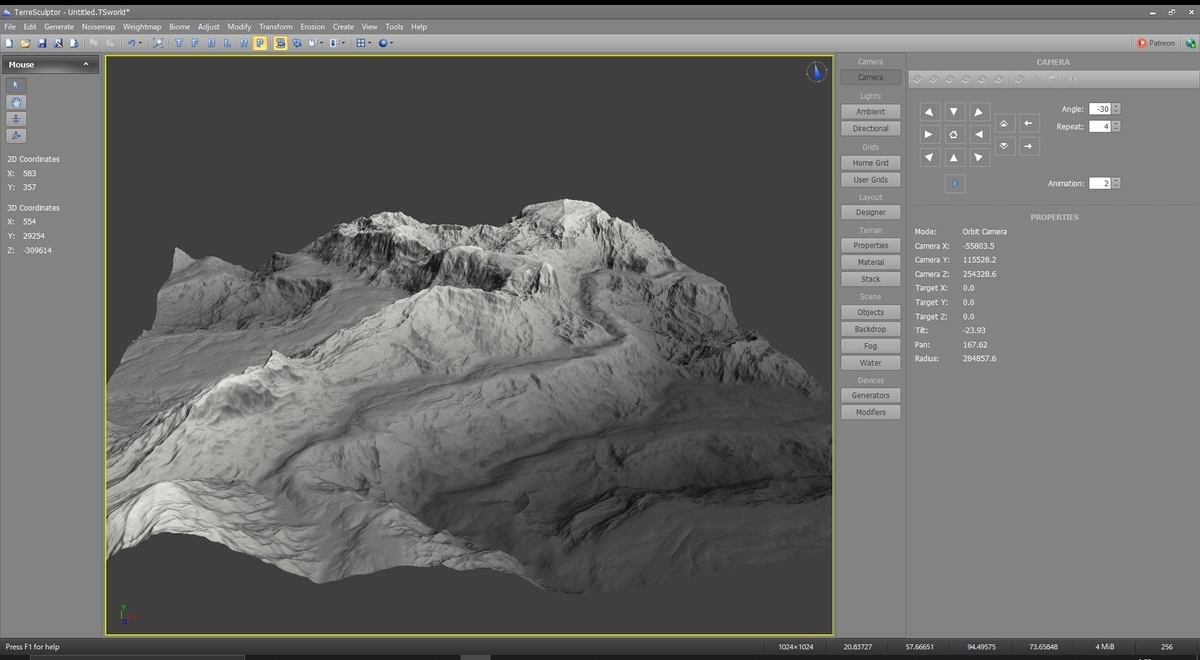Toggle the Perspective view P button
Viewport: 1200px width, 660px height.
point(260,43)
